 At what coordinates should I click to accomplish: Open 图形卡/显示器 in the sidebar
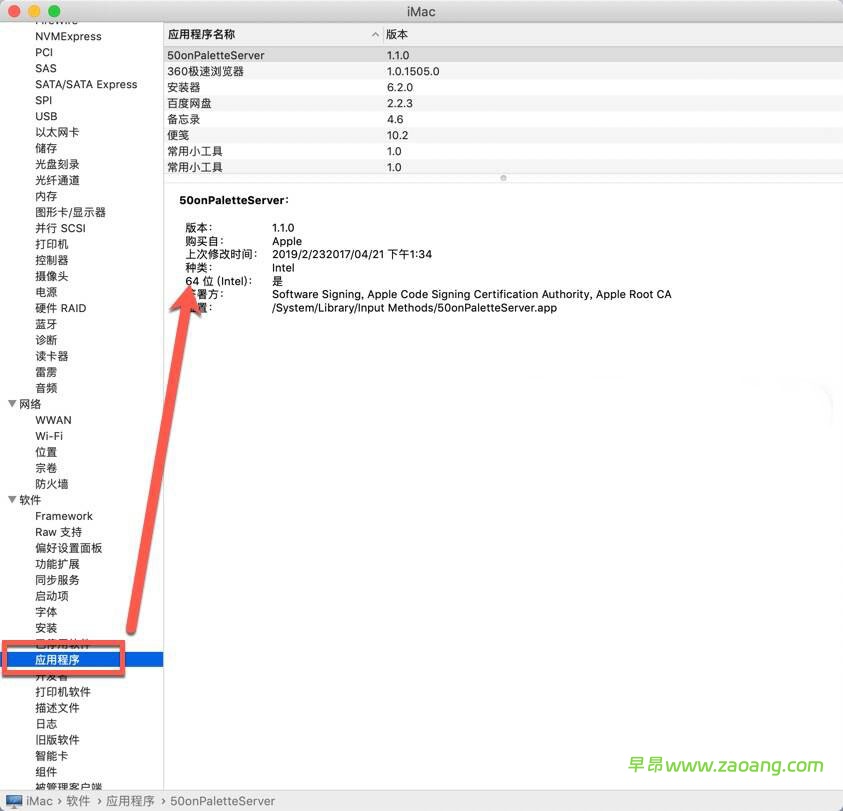(70, 212)
